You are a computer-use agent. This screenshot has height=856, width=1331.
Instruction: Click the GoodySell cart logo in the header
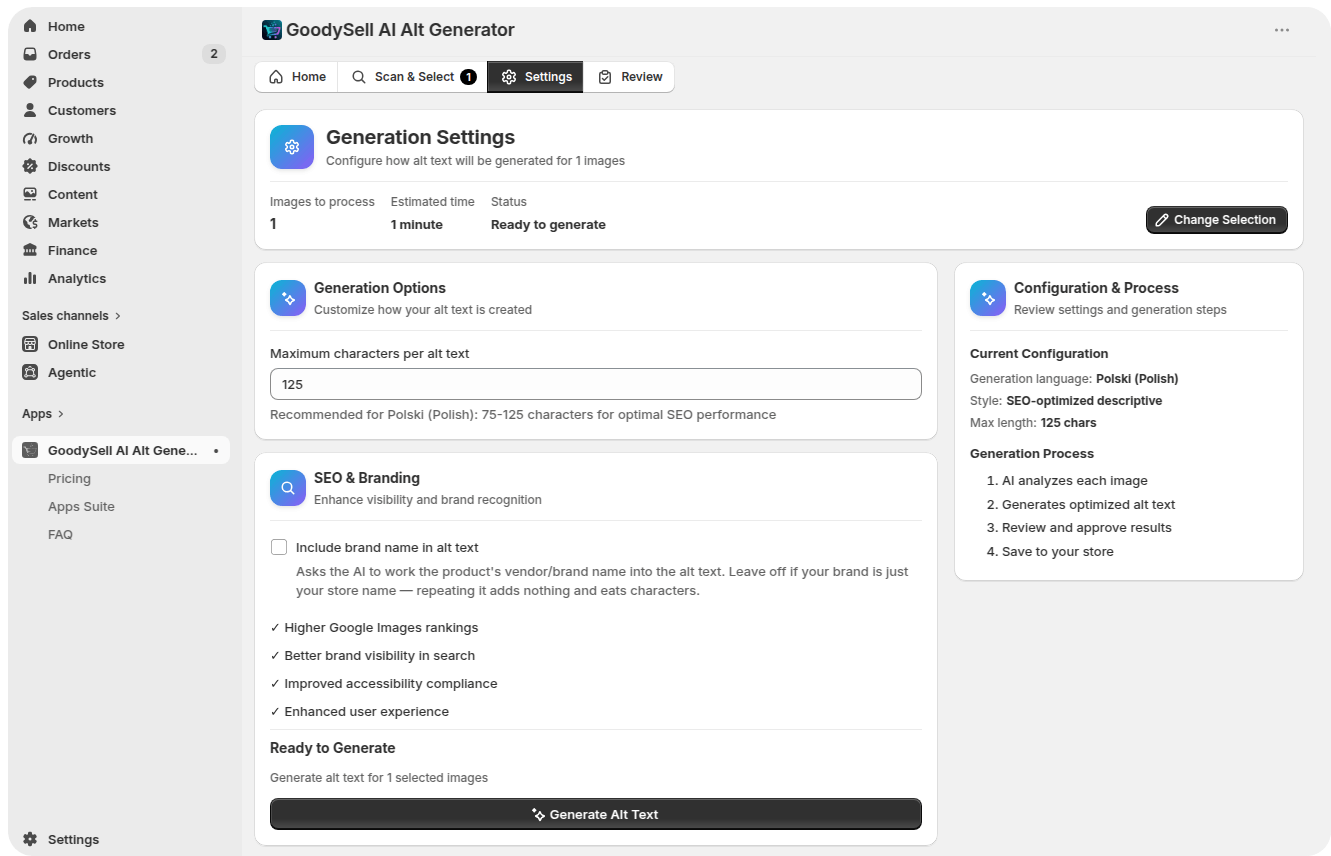point(272,30)
